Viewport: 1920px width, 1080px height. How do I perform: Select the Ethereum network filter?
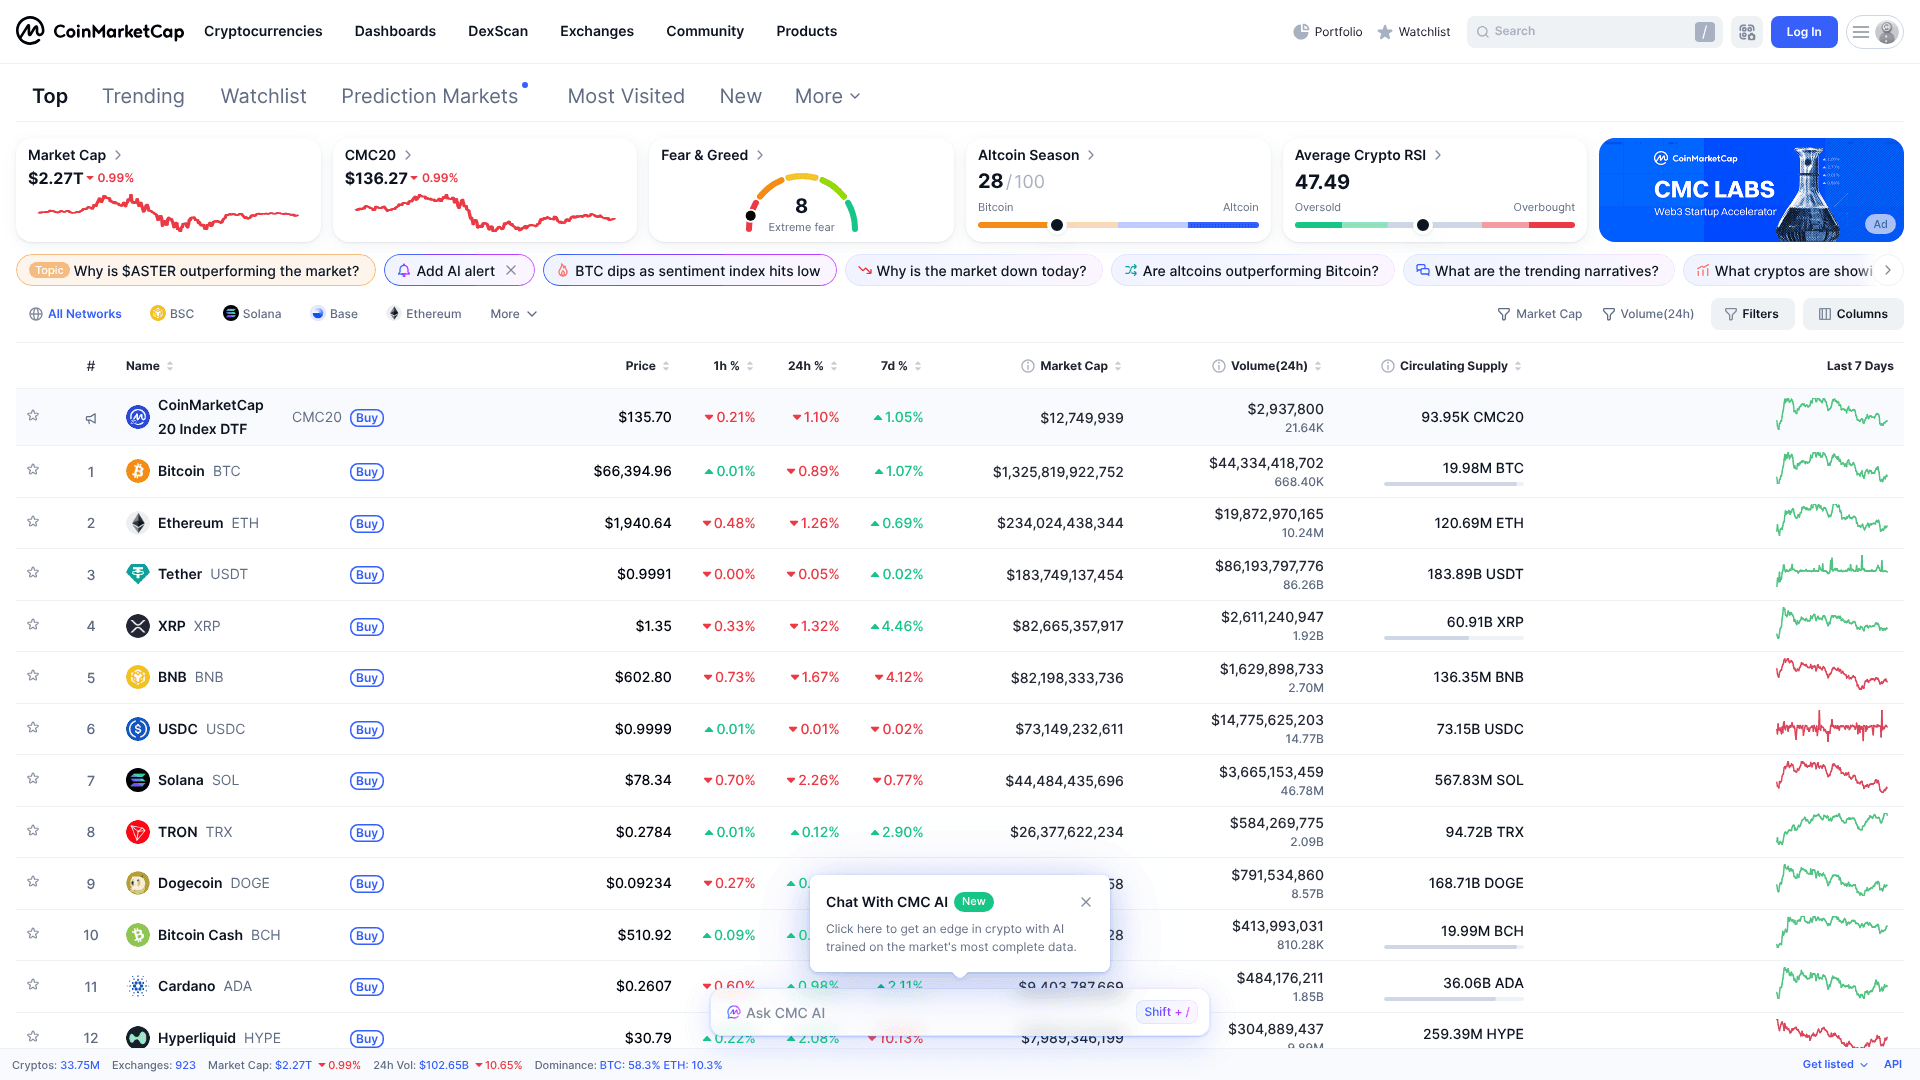point(424,313)
